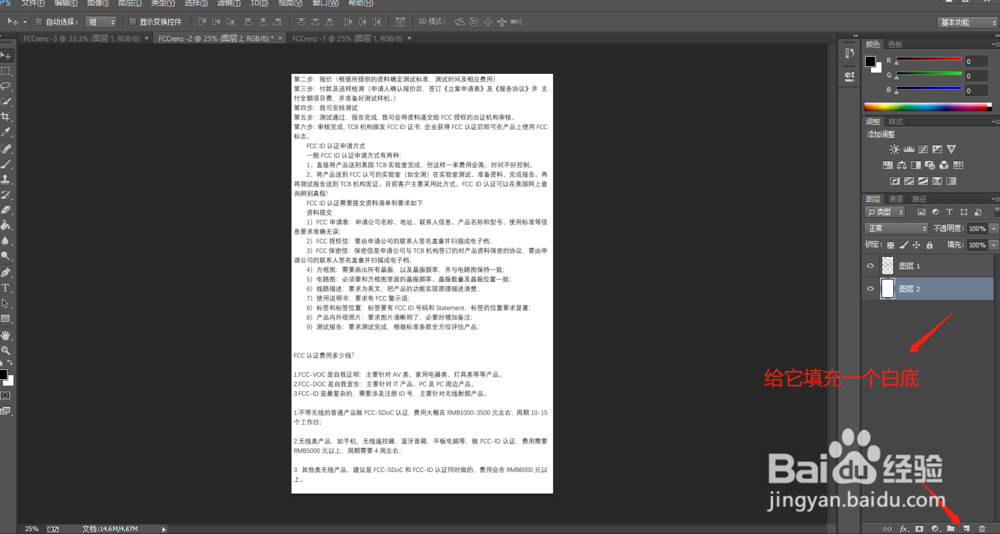Add Brightness/Contrast adjustment sun icon
1000x534 pixels.
click(894, 149)
